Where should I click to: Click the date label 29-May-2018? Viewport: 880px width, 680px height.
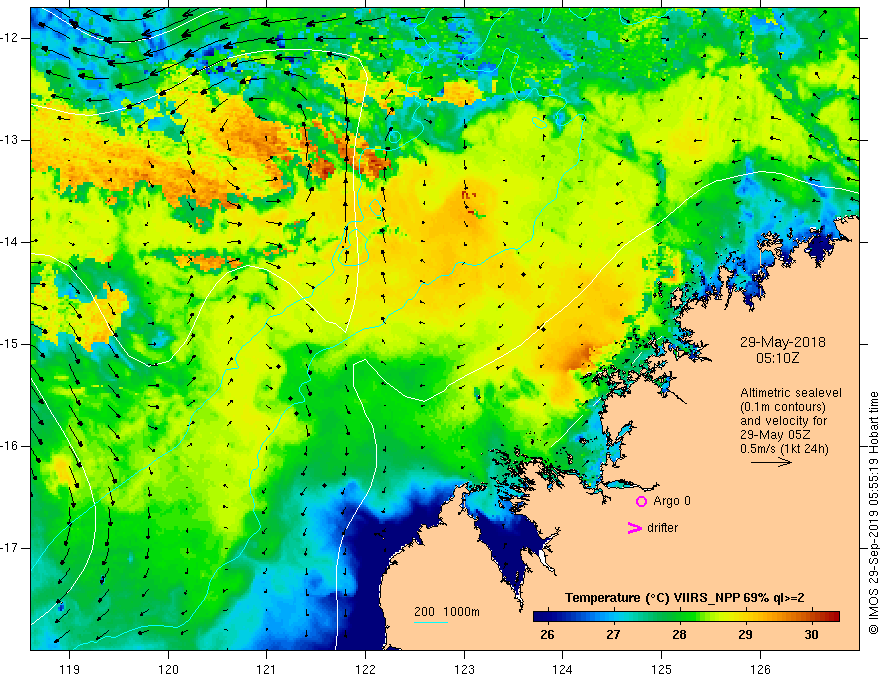coord(782,342)
